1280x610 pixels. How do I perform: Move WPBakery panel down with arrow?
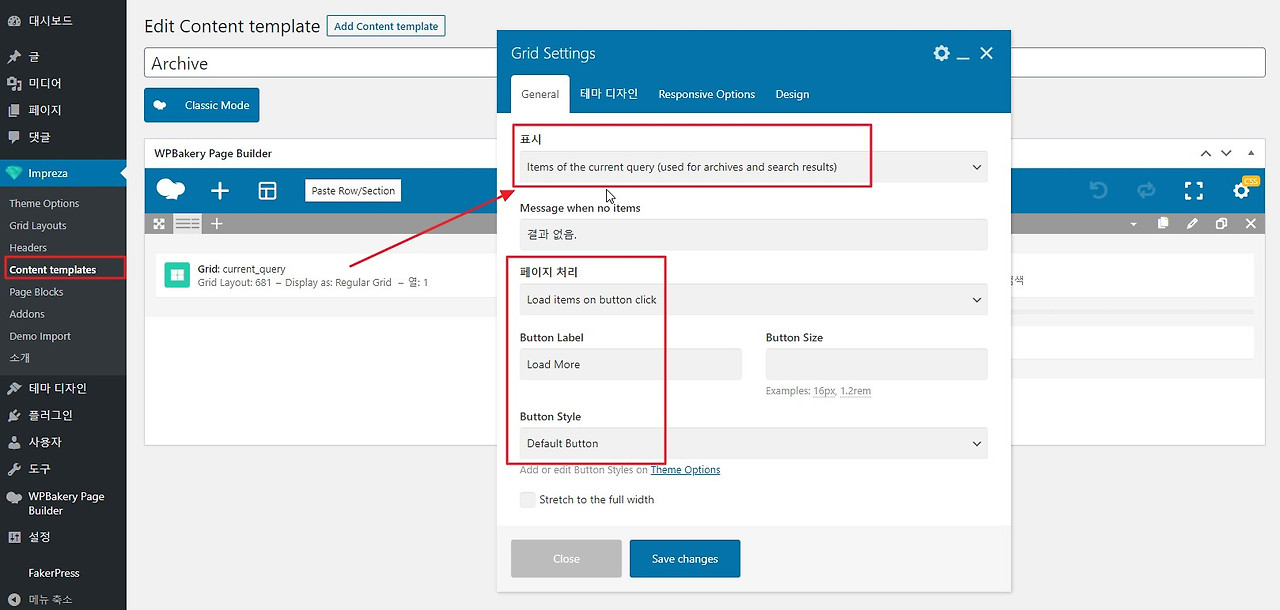[1227, 153]
